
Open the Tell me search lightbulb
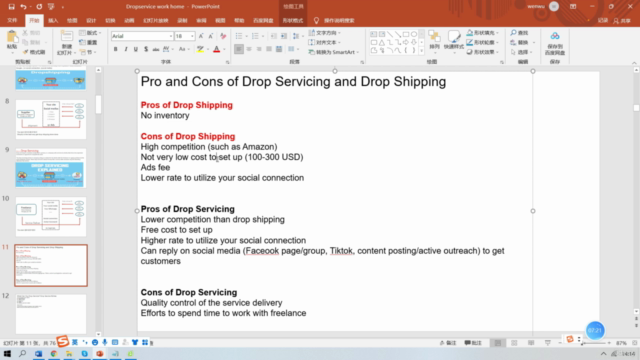coord(316,20)
